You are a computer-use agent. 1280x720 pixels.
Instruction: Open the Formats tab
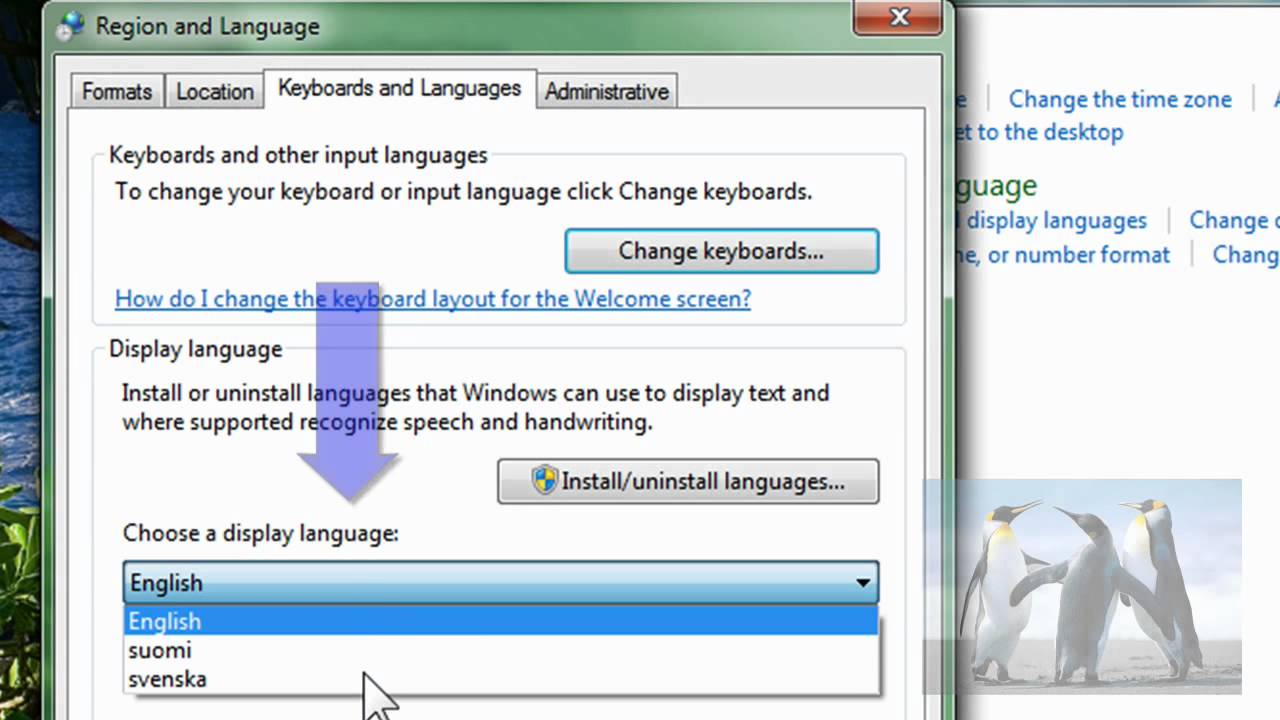[x=117, y=91]
